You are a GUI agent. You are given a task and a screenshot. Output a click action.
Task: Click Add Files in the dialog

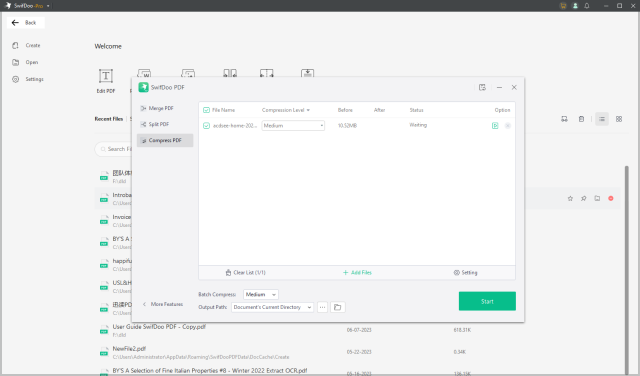pos(357,273)
